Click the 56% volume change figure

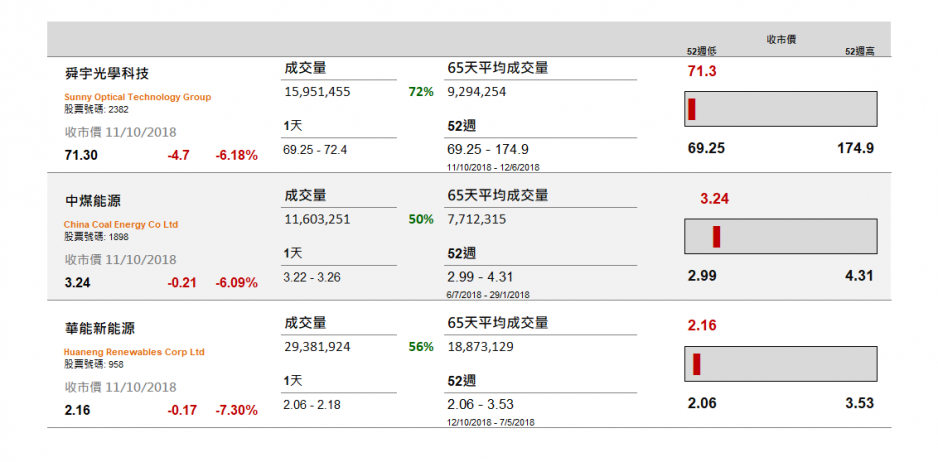click(x=421, y=347)
